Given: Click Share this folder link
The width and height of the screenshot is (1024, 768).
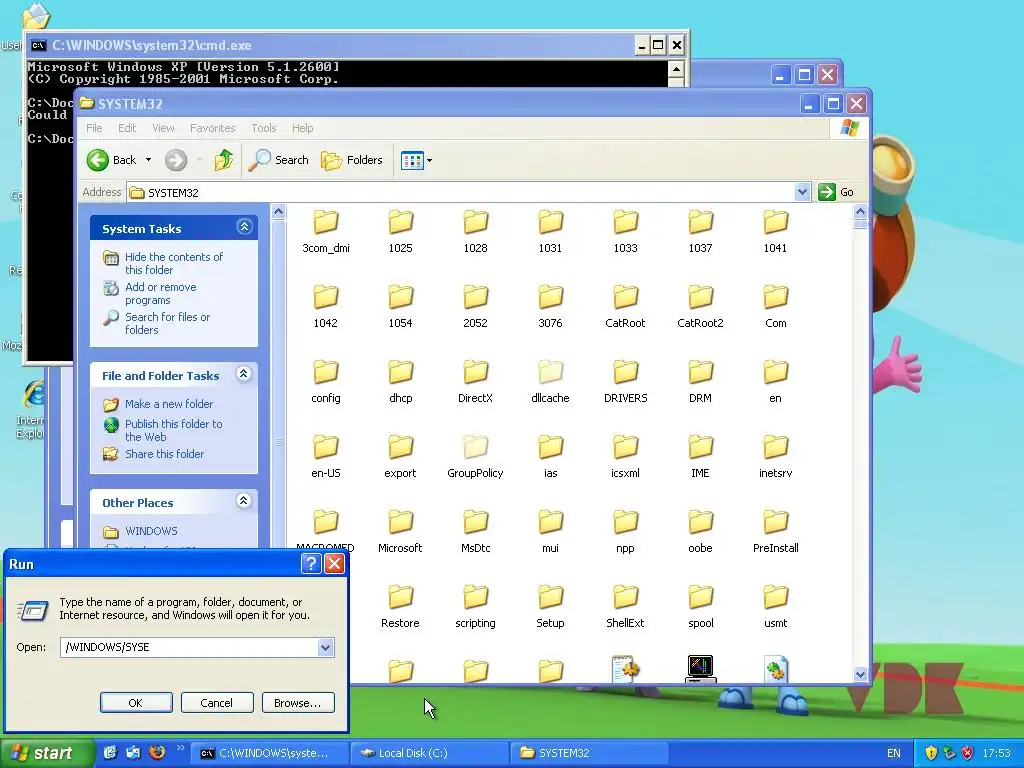Looking at the screenshot, I should [x=165, y=454].
